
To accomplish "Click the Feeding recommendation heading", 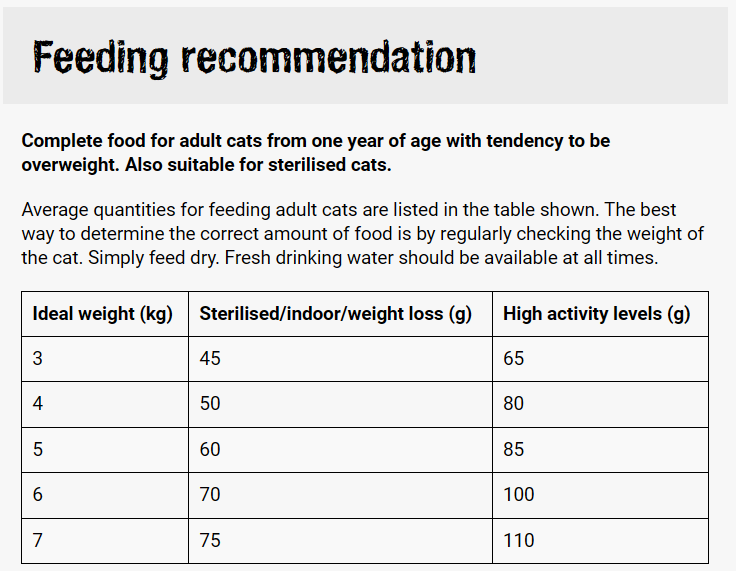I will click(254, 58).
